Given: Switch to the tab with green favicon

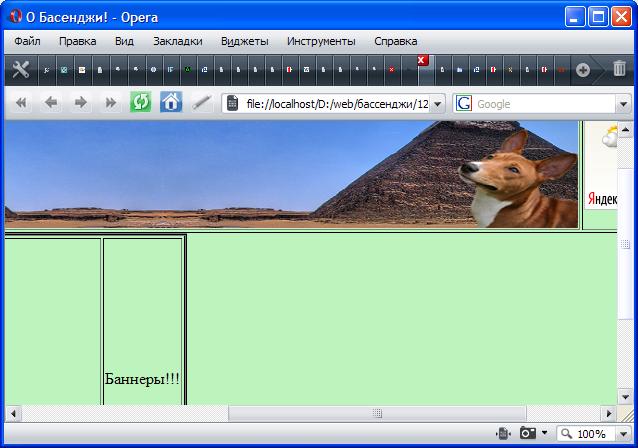Looking at the screenshot, I should pos(188,70).
